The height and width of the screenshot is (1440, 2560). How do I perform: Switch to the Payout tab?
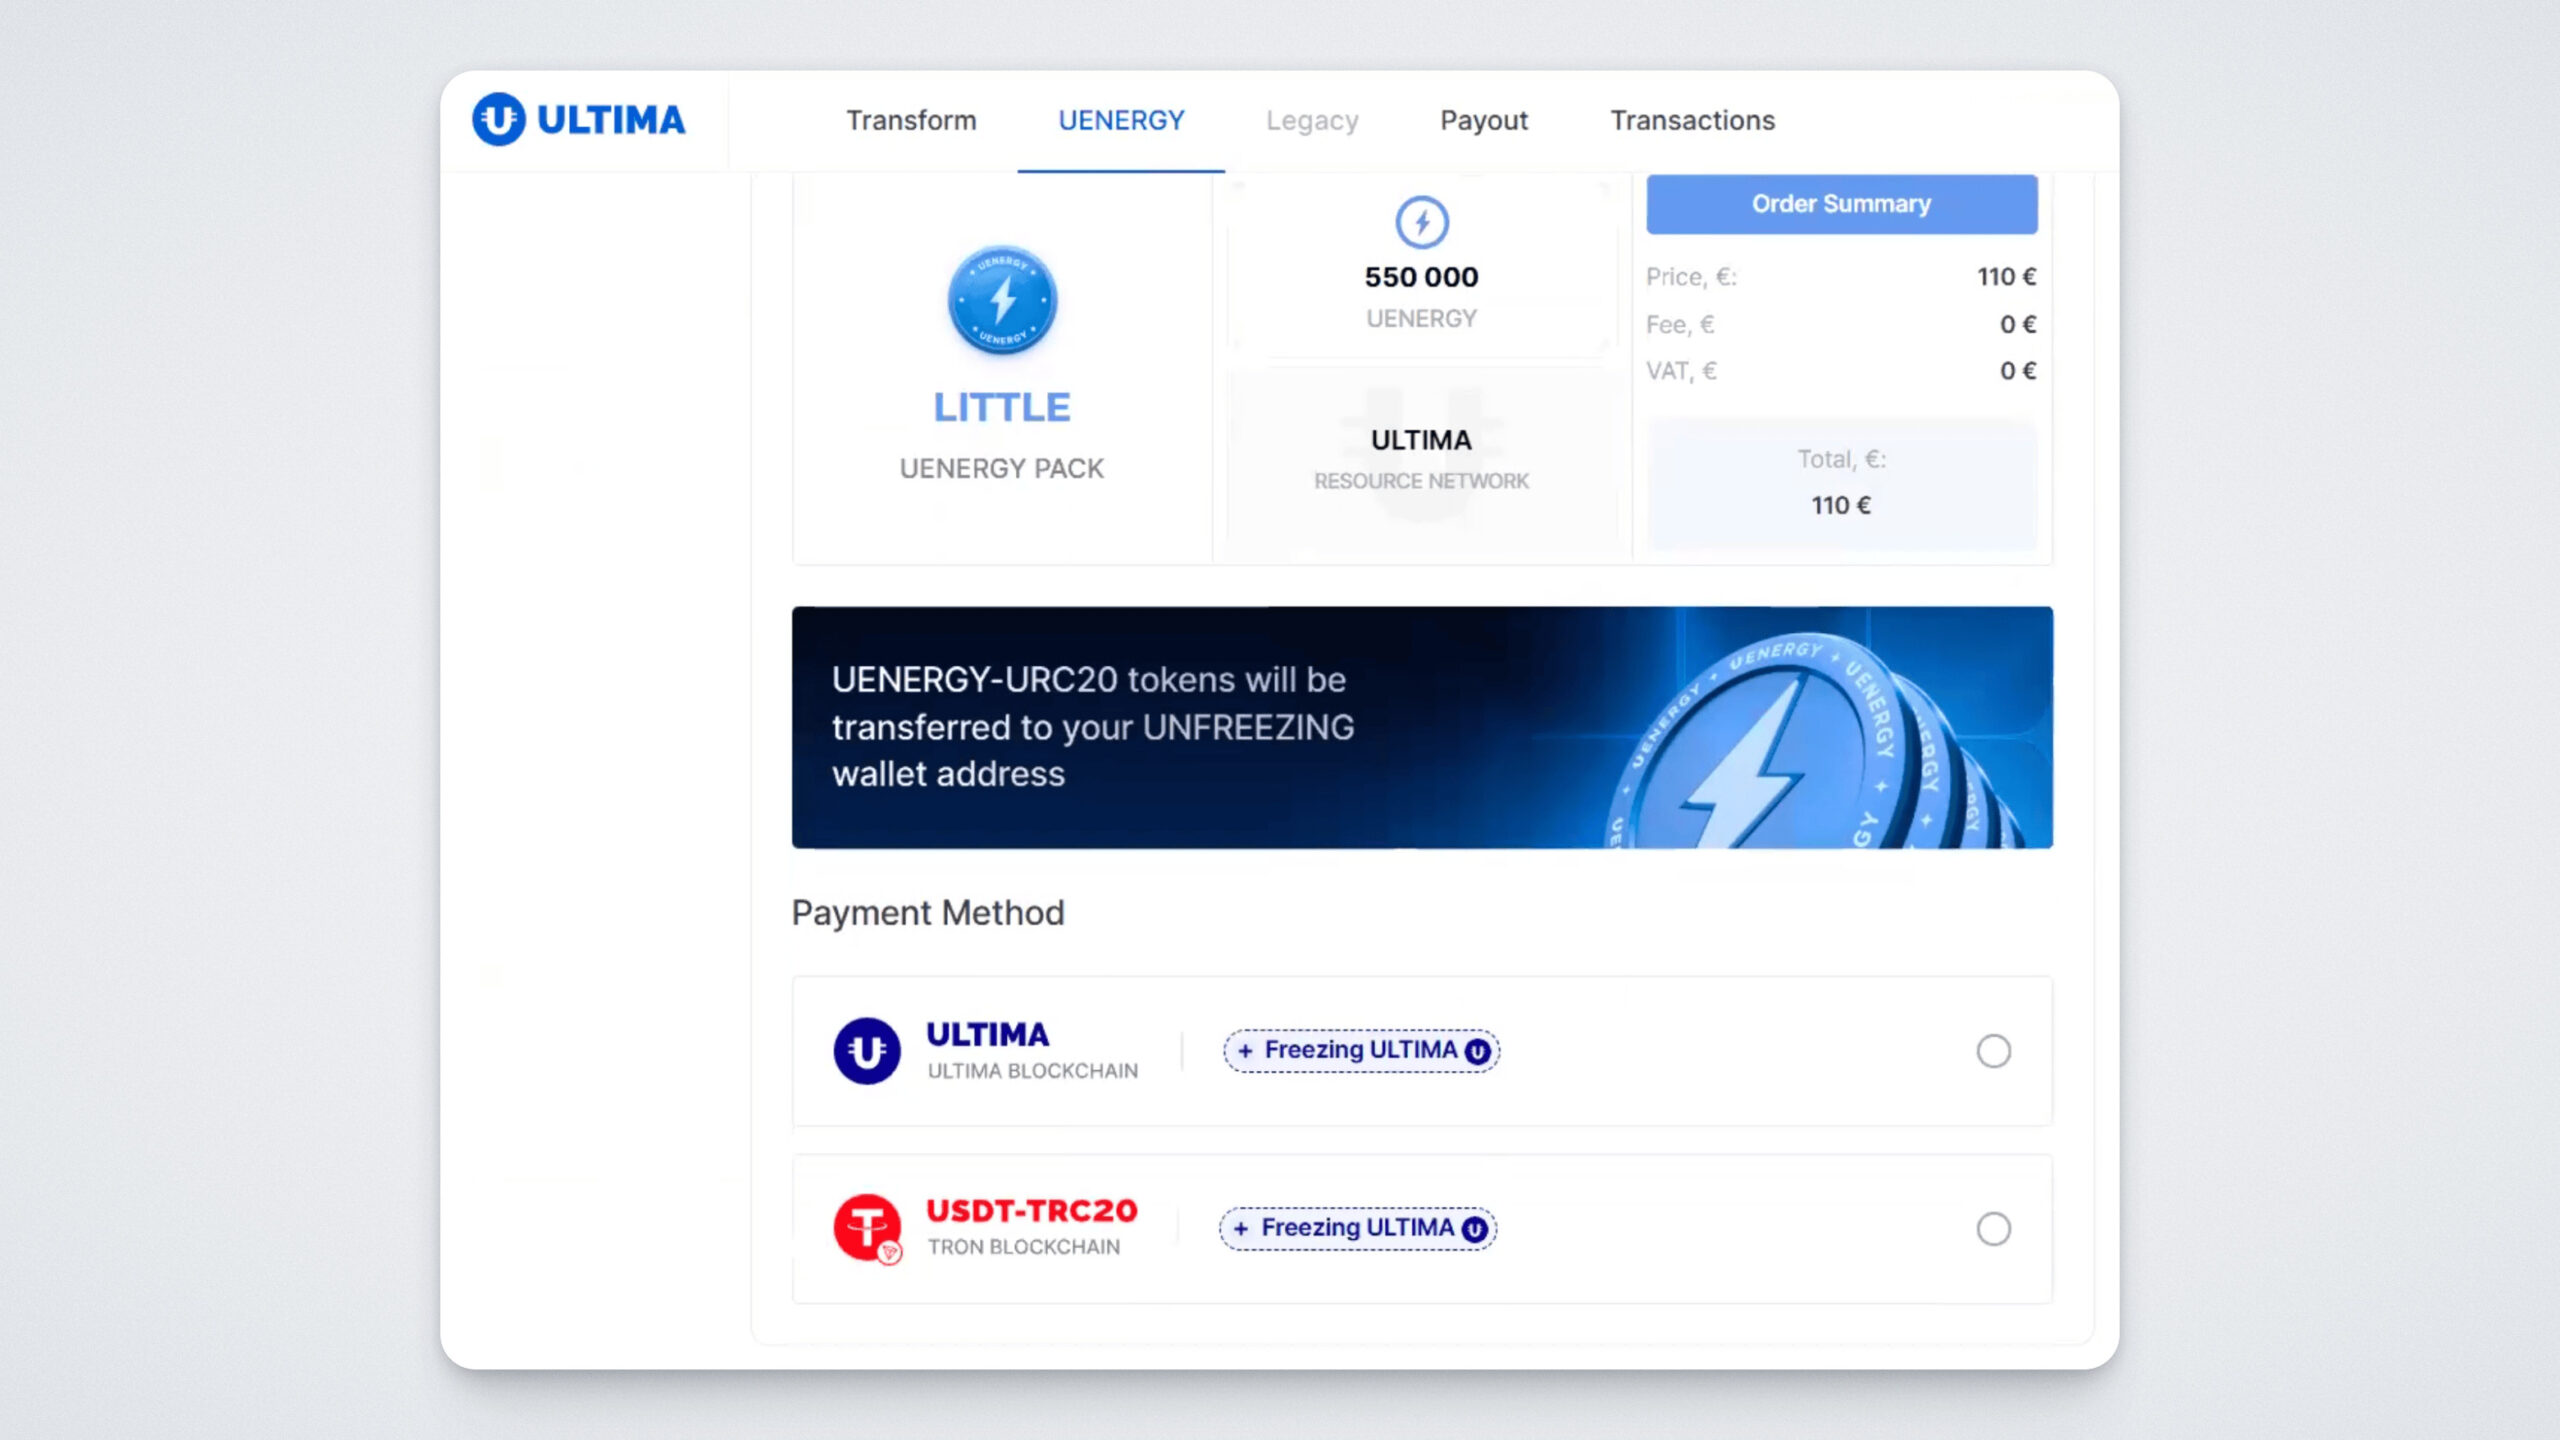point(1483,120)
